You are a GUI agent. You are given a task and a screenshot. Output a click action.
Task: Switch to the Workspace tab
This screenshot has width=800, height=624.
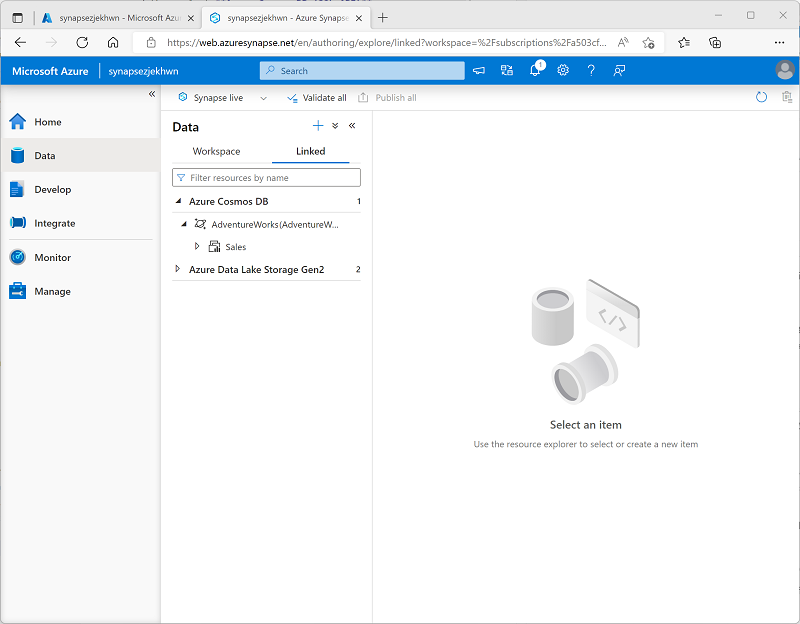[216, 152]
